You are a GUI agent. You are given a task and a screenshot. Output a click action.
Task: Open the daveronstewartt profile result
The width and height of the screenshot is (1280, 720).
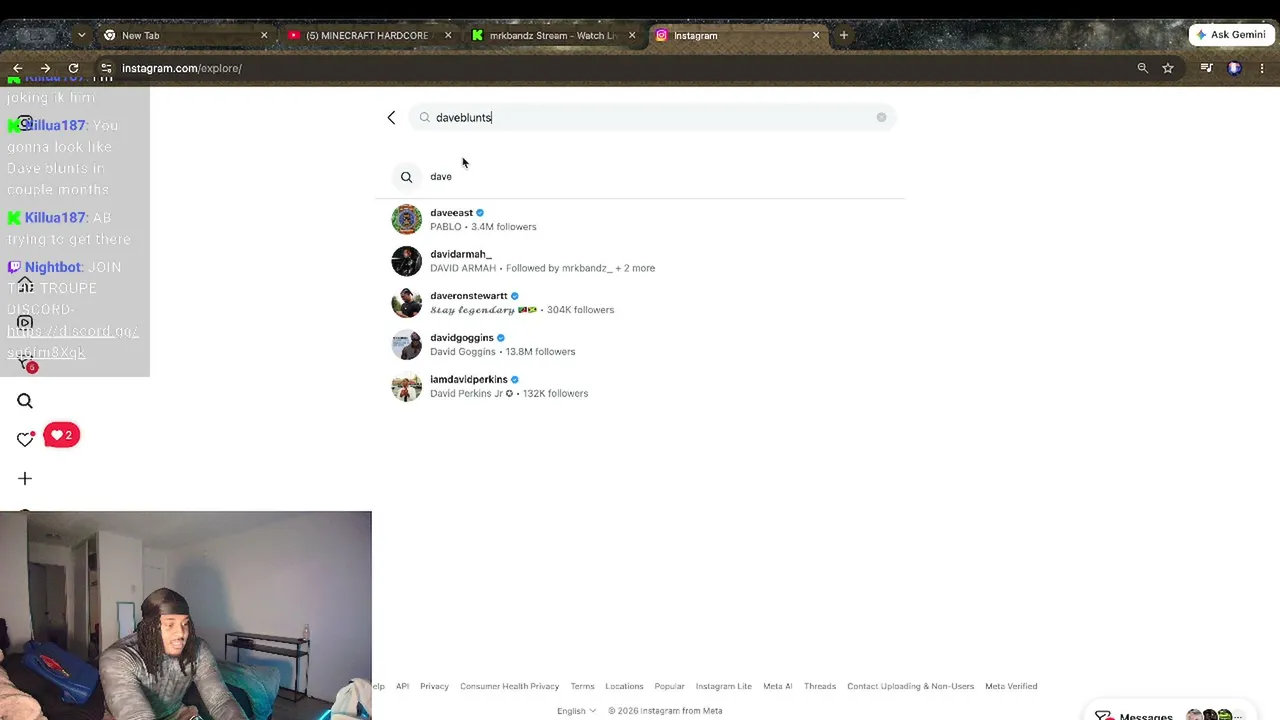pos(640,303)
